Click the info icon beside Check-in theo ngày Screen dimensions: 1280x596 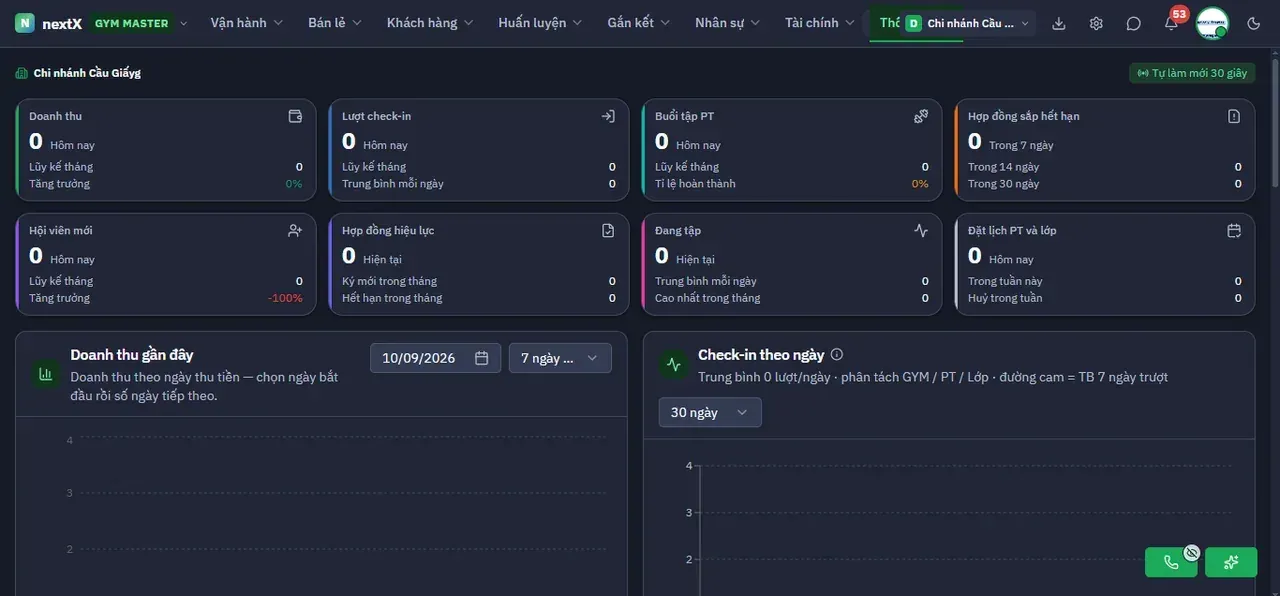pos(837,354)
